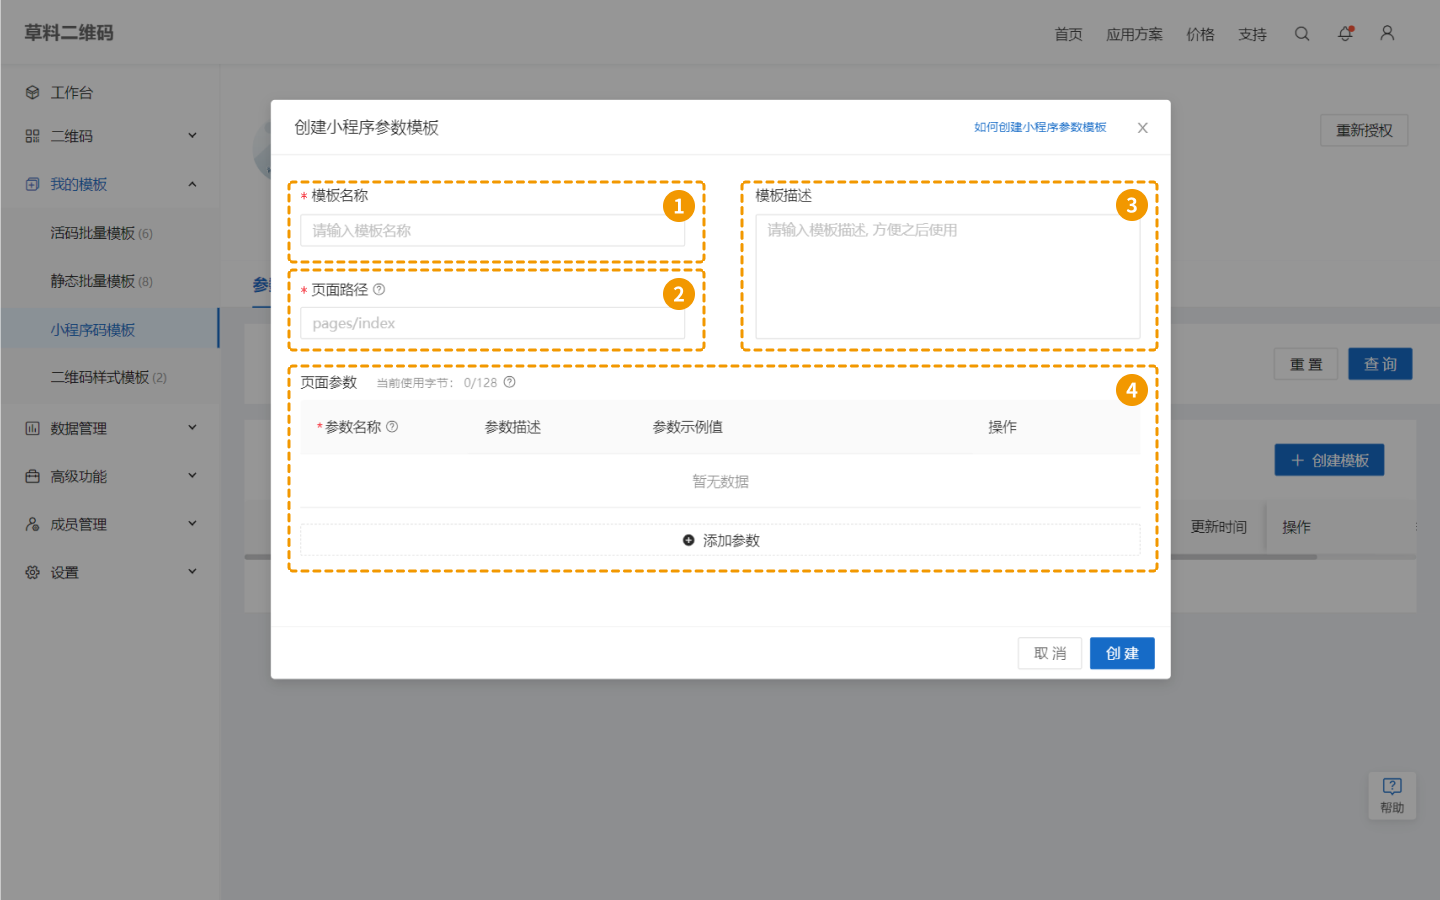
Task: Open the 如何创建小程序参数模板 help link
Action: 1040,127
